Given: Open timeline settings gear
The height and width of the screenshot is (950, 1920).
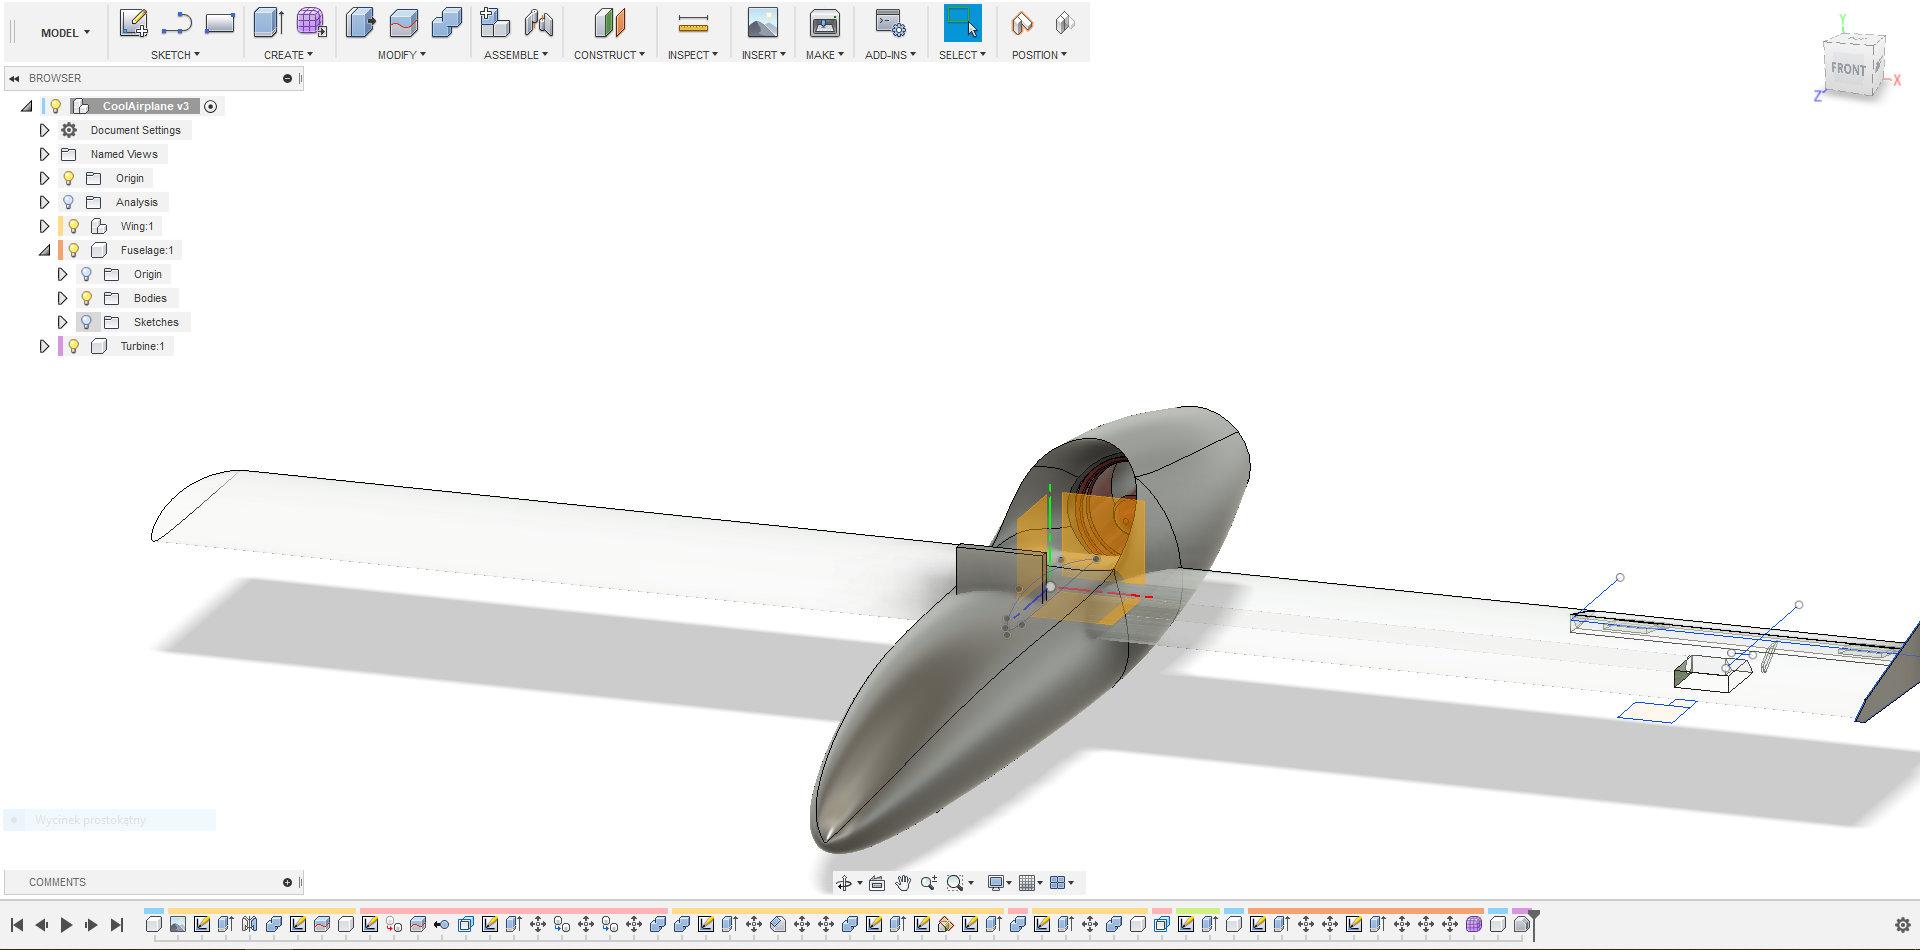Looking at the screenshot, I should (1903, 925).
